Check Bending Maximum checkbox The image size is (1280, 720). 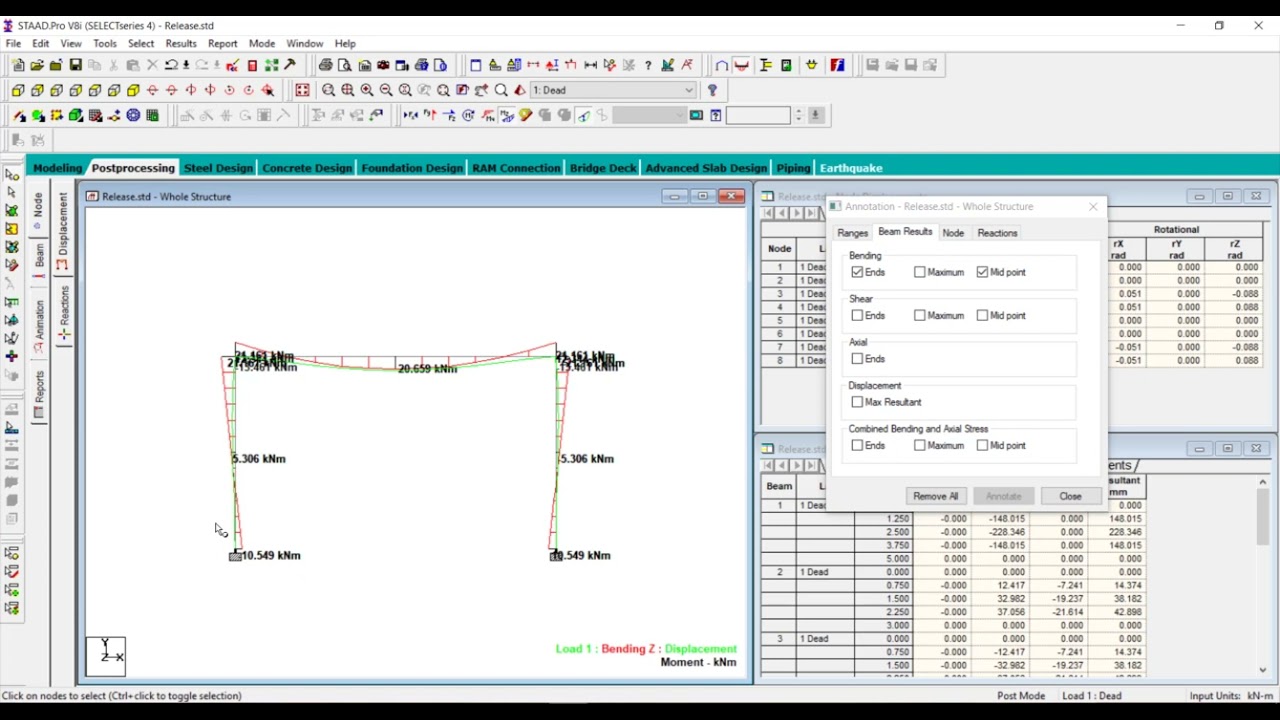coord(920,272)
